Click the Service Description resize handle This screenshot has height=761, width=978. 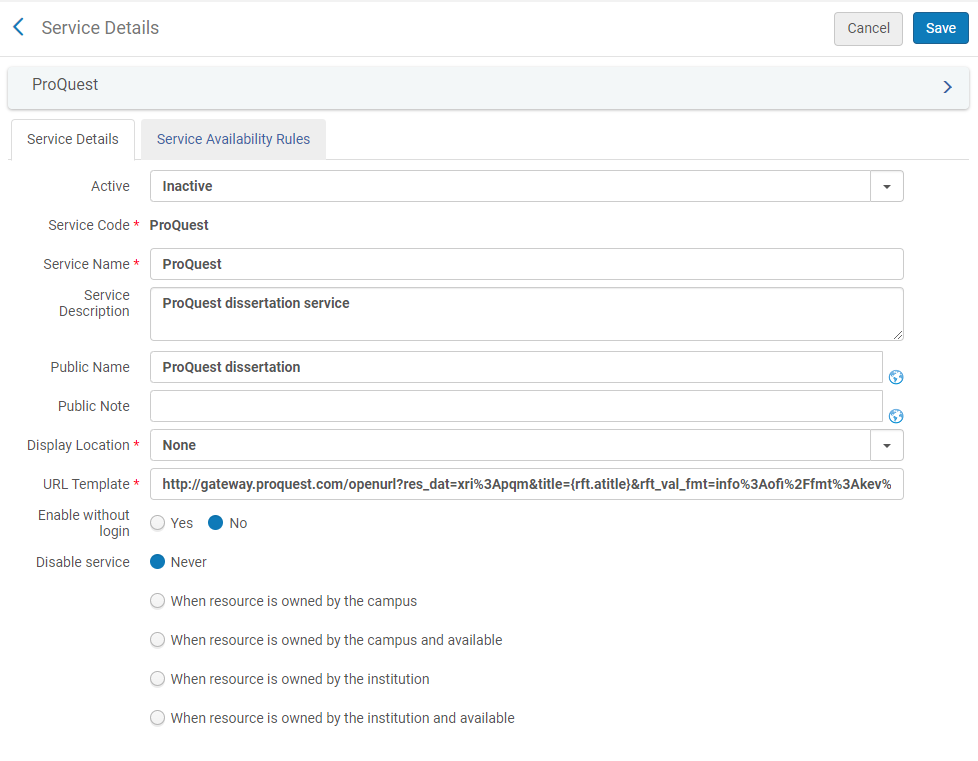click(898, 335)
